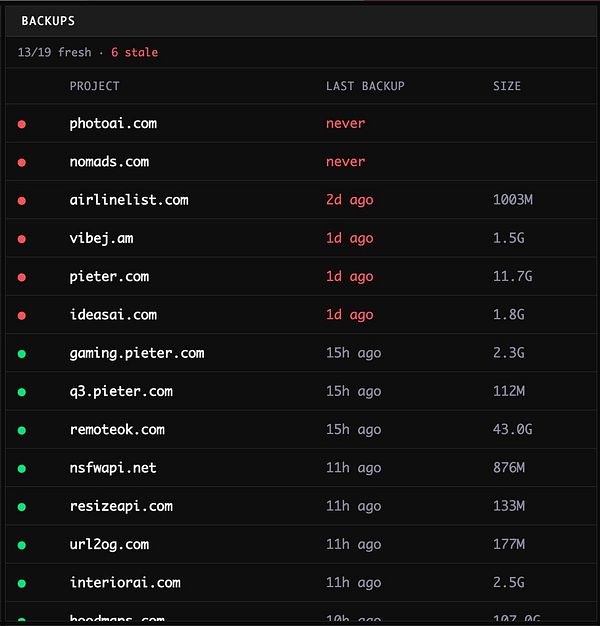Click 'never' backup status for photoai.com
600x626 pixels.
coord(346,123)
